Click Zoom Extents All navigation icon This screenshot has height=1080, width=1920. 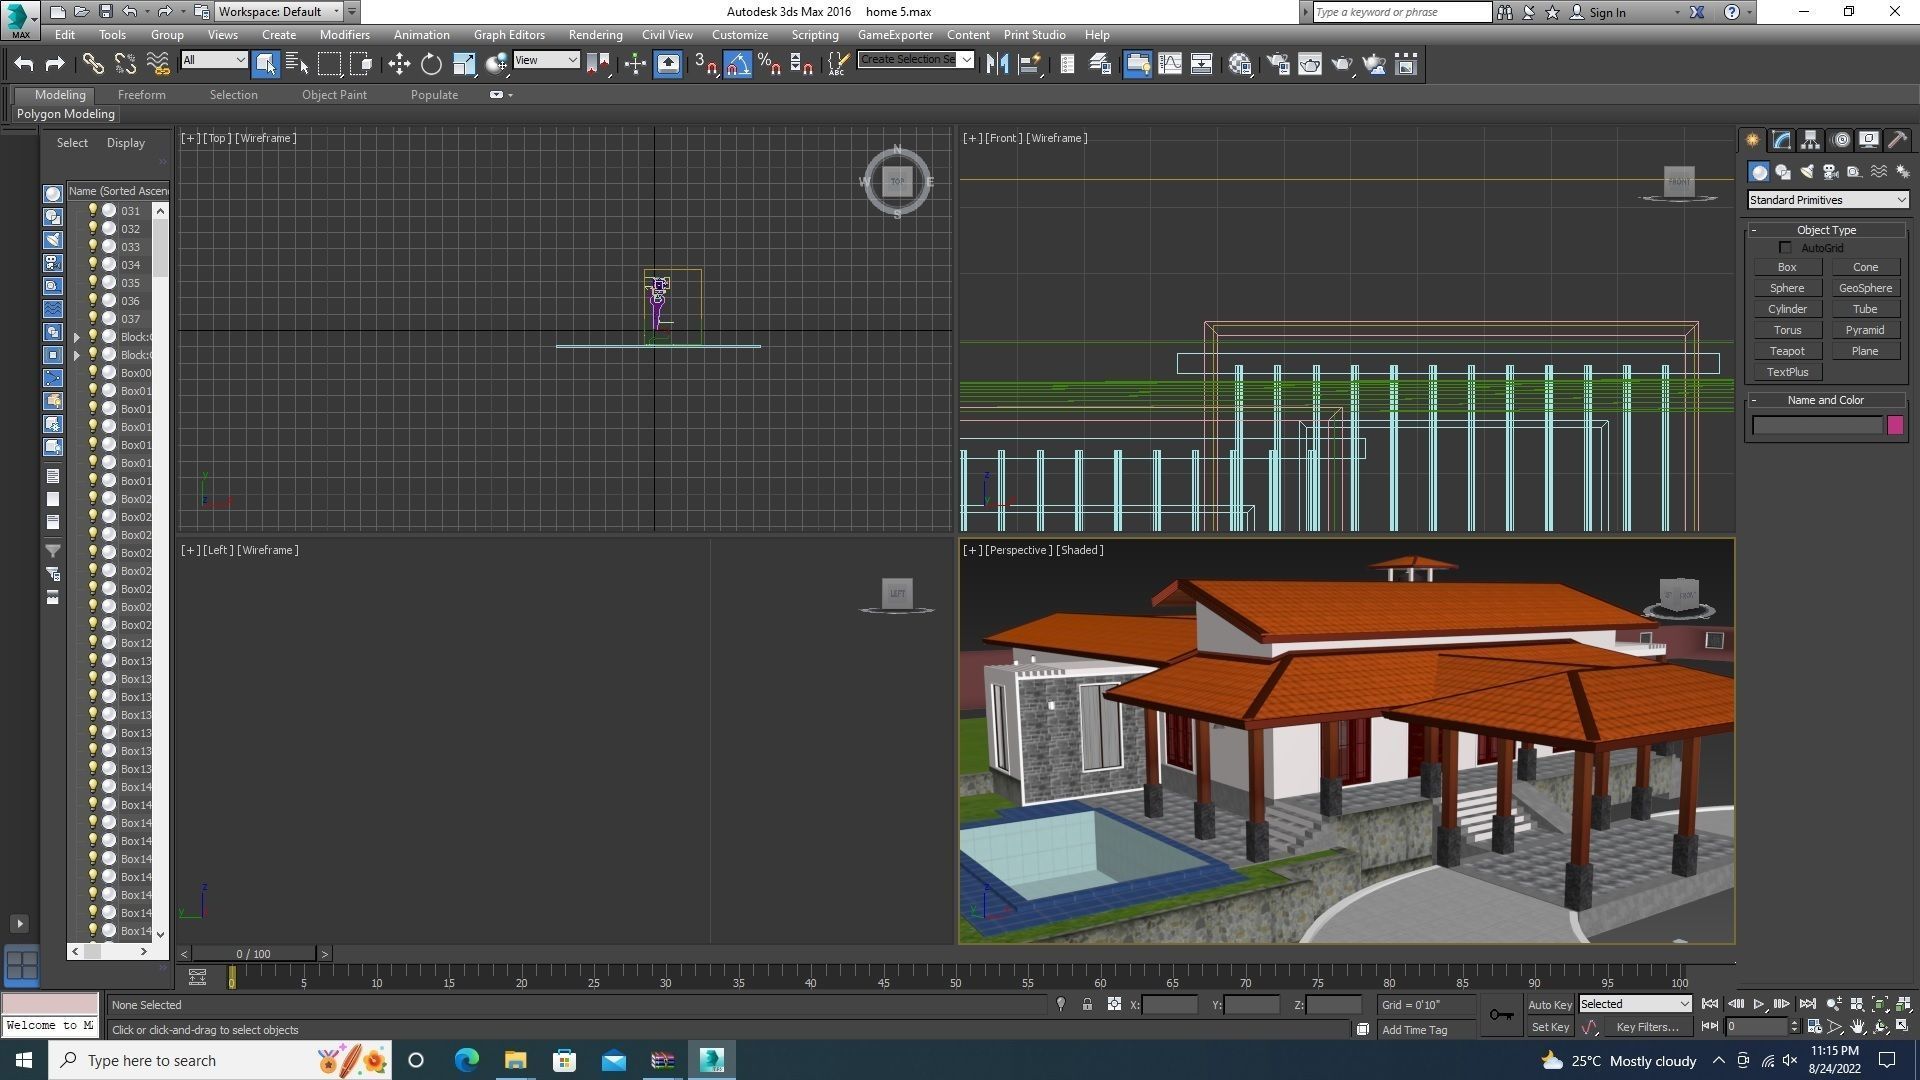(x=1903, y=1004)
